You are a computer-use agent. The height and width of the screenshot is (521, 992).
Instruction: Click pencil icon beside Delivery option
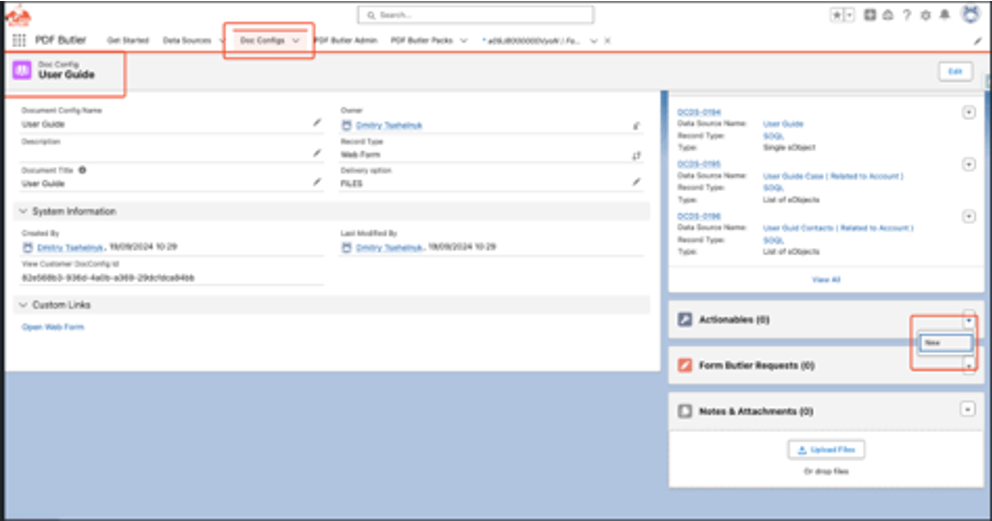coord(636,183)
